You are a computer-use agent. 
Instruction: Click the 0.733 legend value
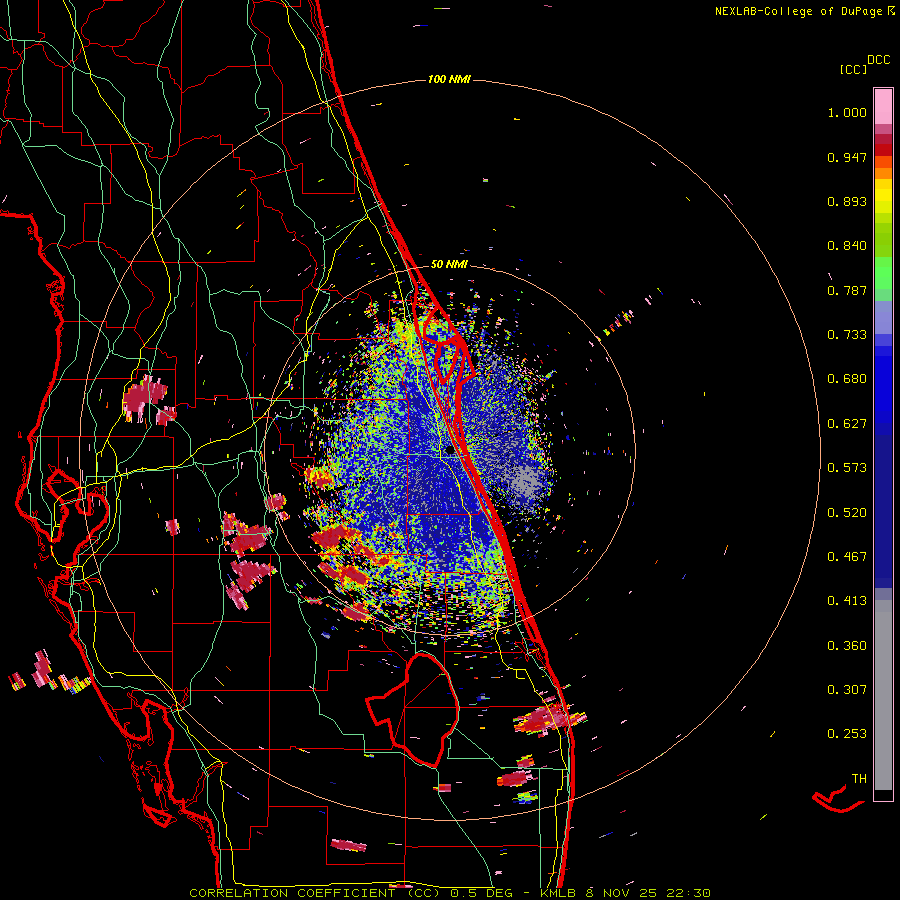[x=847, y=335]
